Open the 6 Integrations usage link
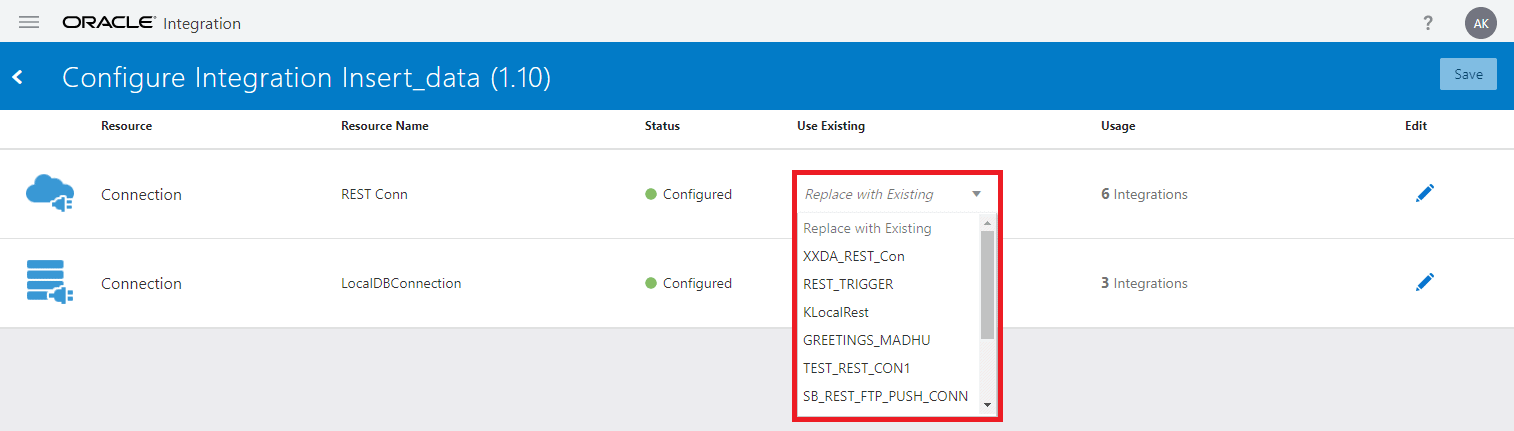The width and height of the screenshot is (1514, 431). pos(1144,194)
